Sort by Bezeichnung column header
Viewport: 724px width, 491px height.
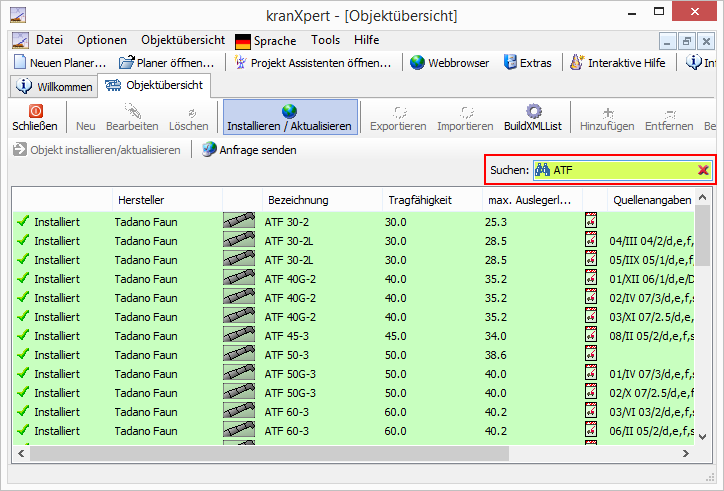[297, 200]
